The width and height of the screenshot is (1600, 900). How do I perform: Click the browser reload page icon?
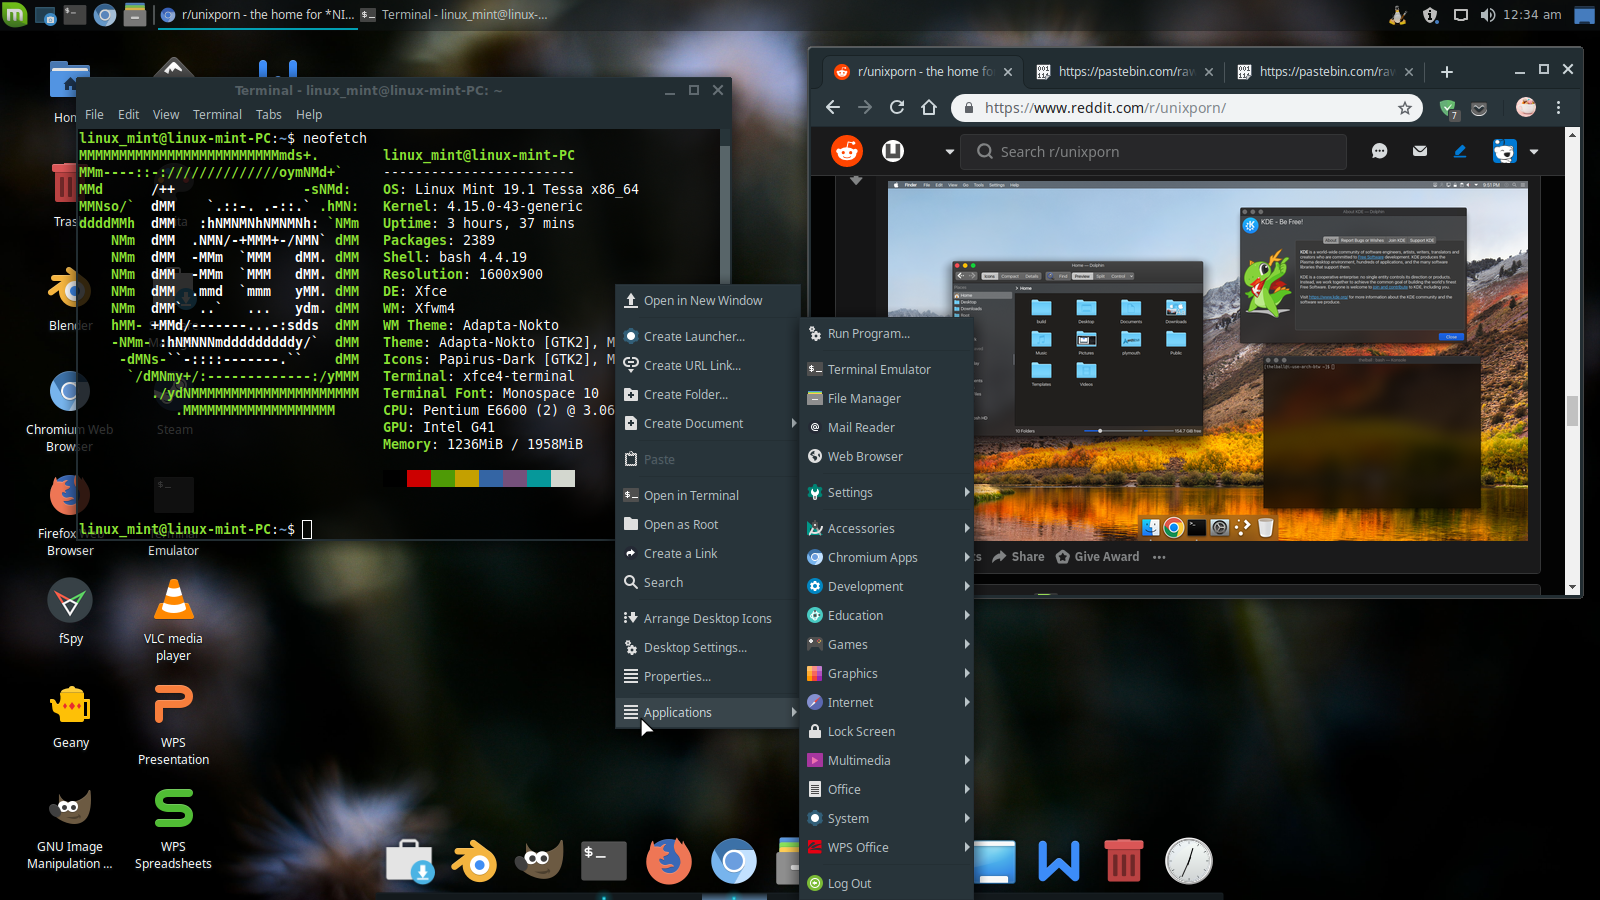897,108
